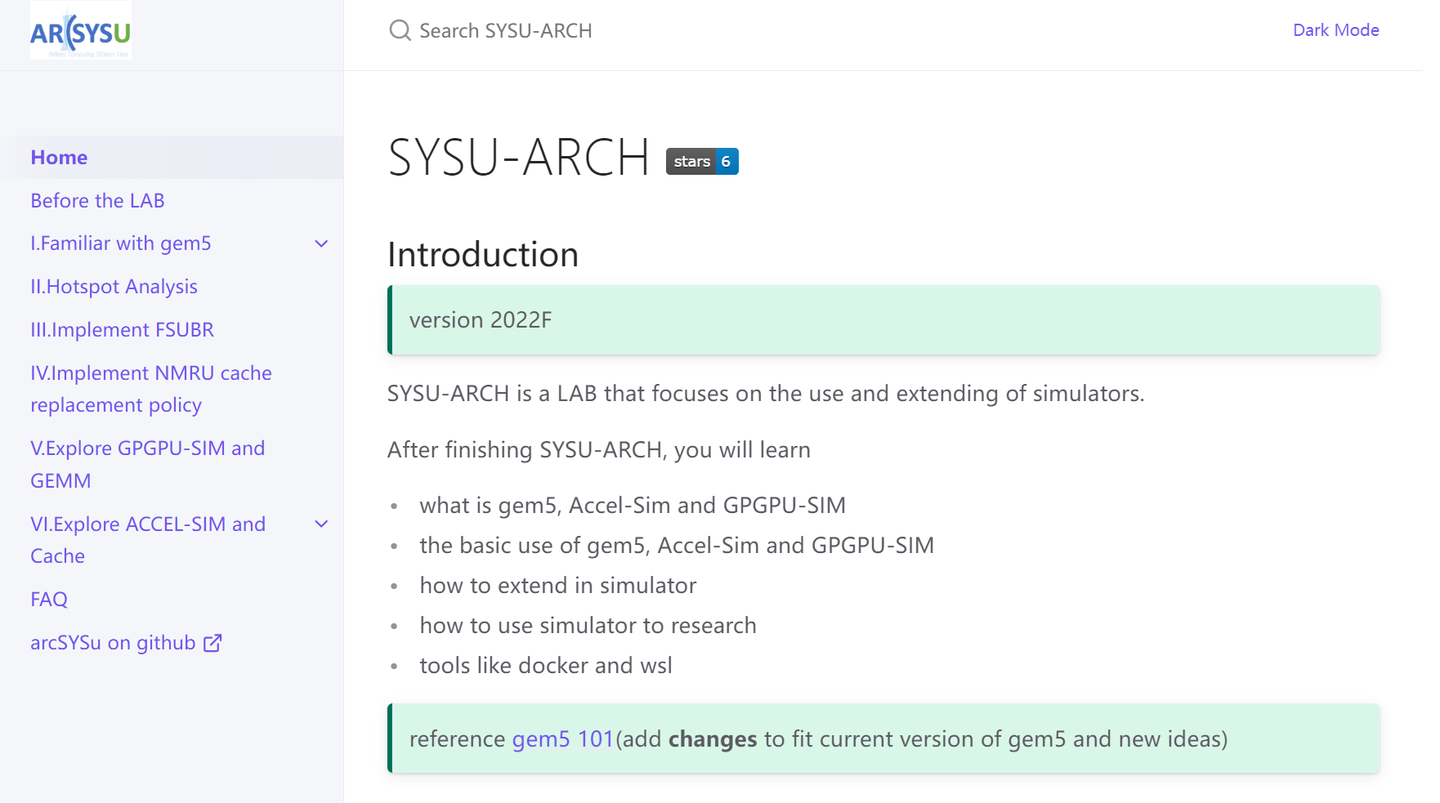Viewport: 1440px width, 803px height.
Task: Open the gem5 101 reference link
Action: point(562,739)
